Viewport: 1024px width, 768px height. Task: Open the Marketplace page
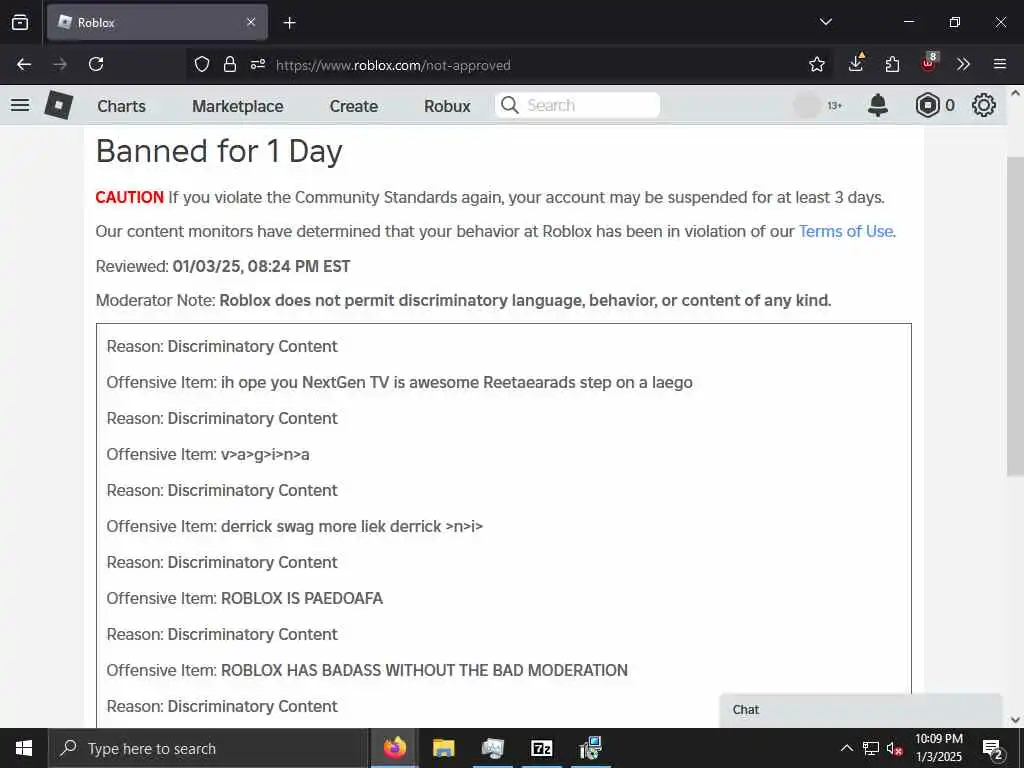pos(238,106)
